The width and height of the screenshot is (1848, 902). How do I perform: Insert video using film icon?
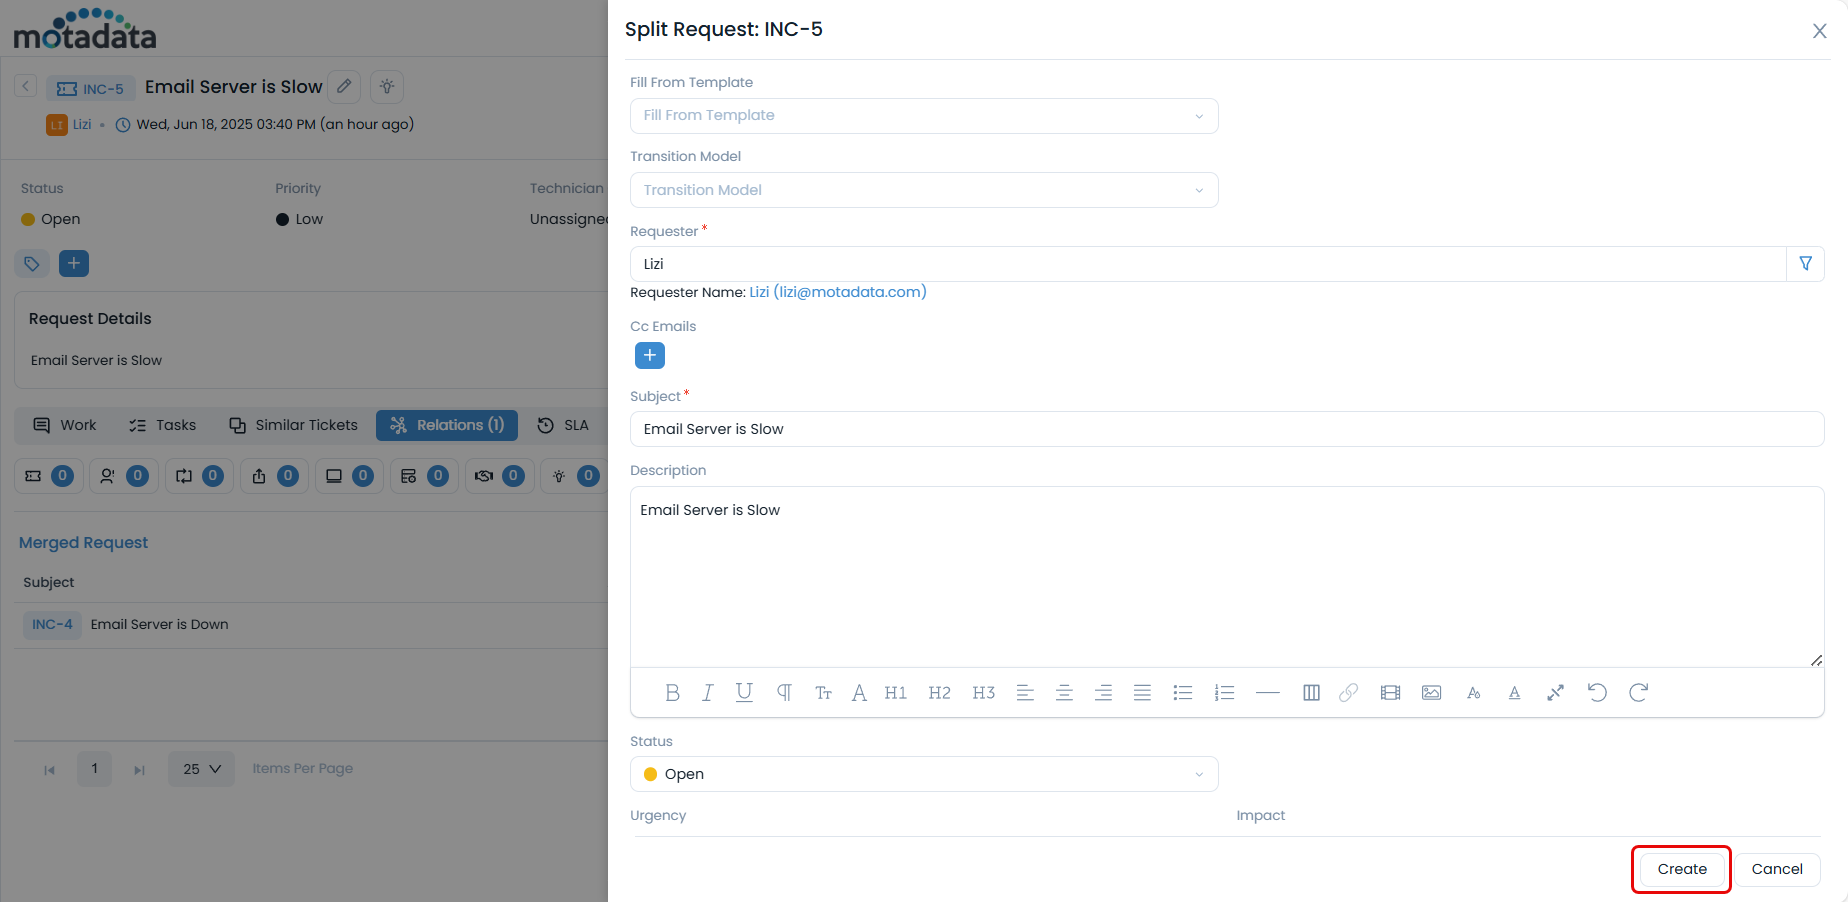tap(1390, 693)
